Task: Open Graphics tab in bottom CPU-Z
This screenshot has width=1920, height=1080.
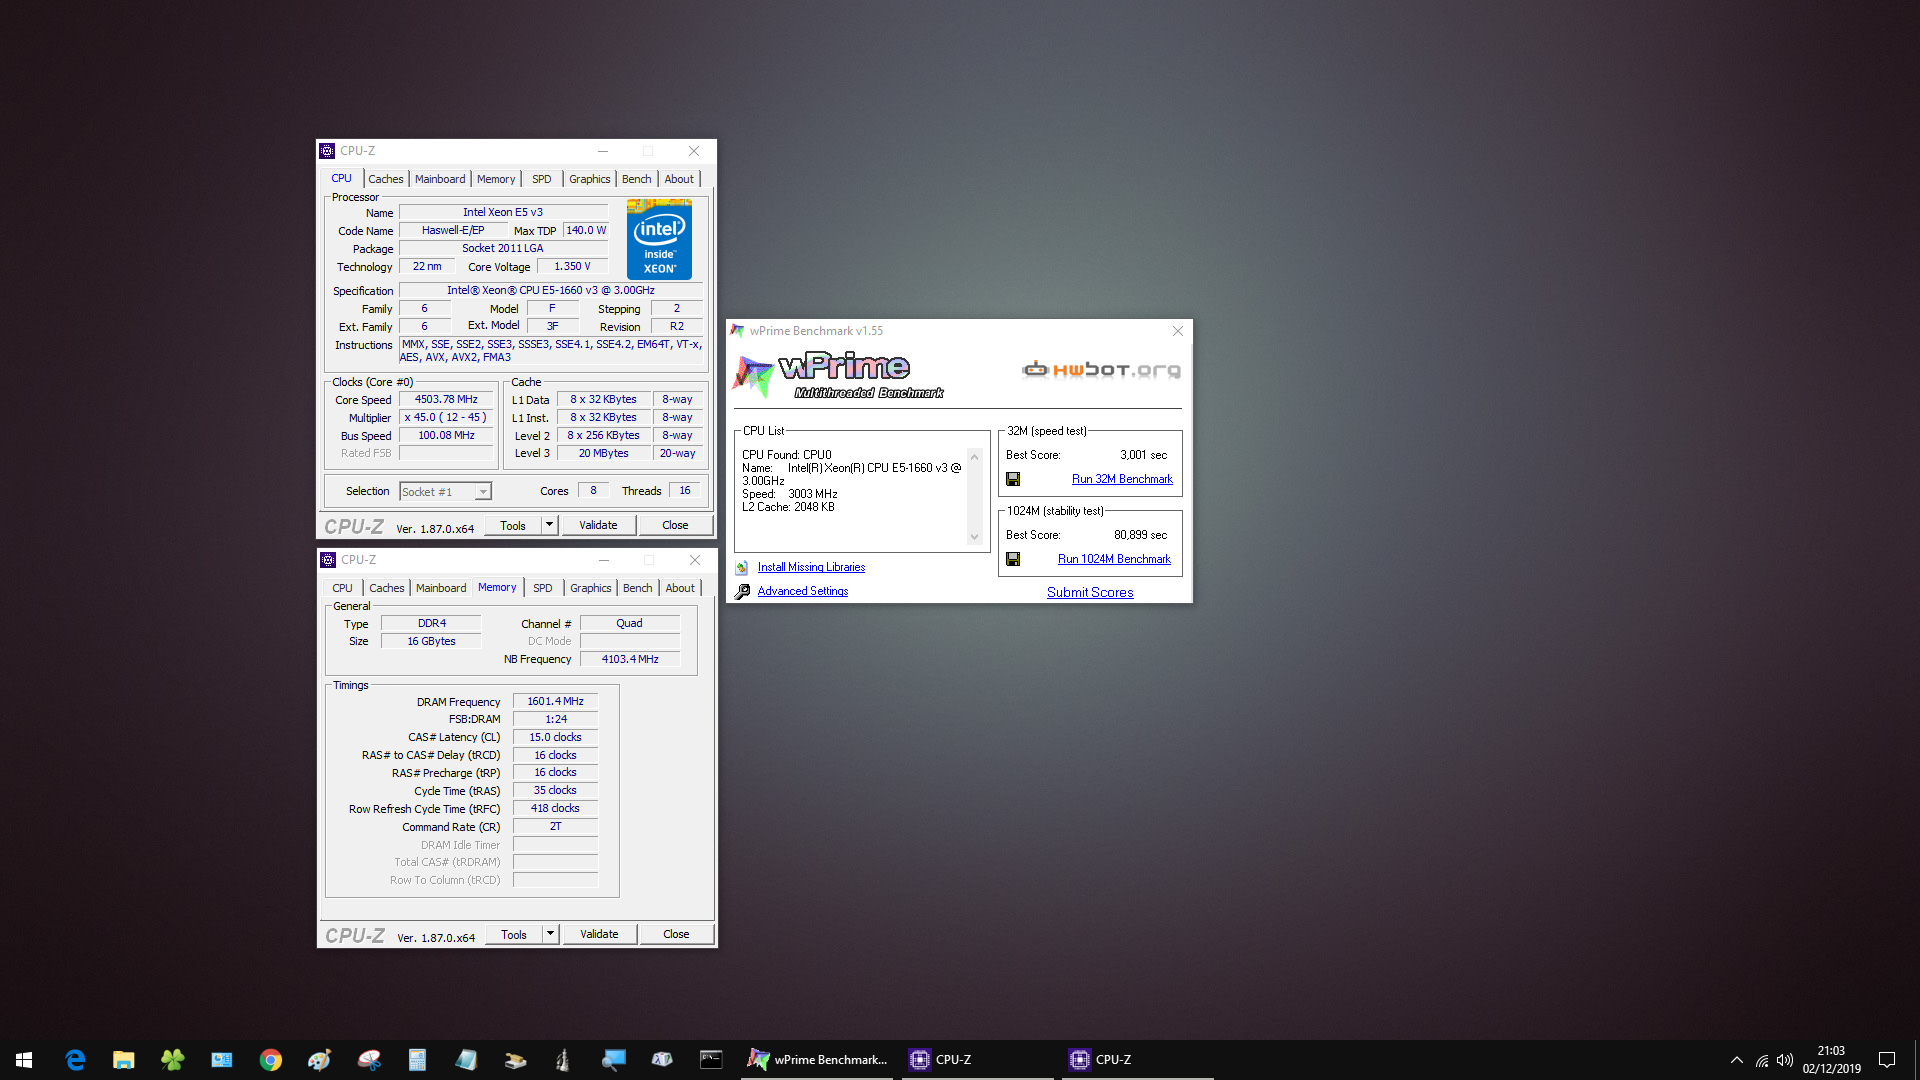Action: [591, 588]
